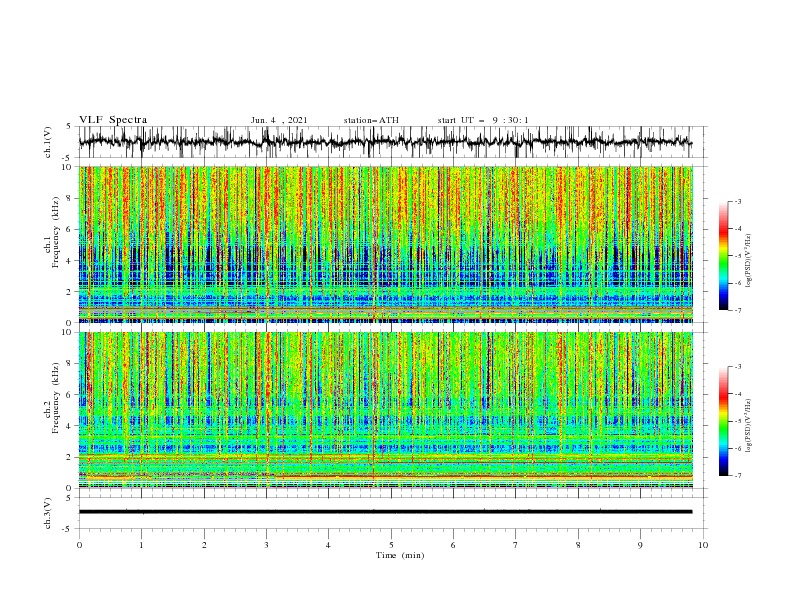Click time-axis tick label "1"
Image resolution: width=792 pixels, height=612 pixels.
[142, 545]
